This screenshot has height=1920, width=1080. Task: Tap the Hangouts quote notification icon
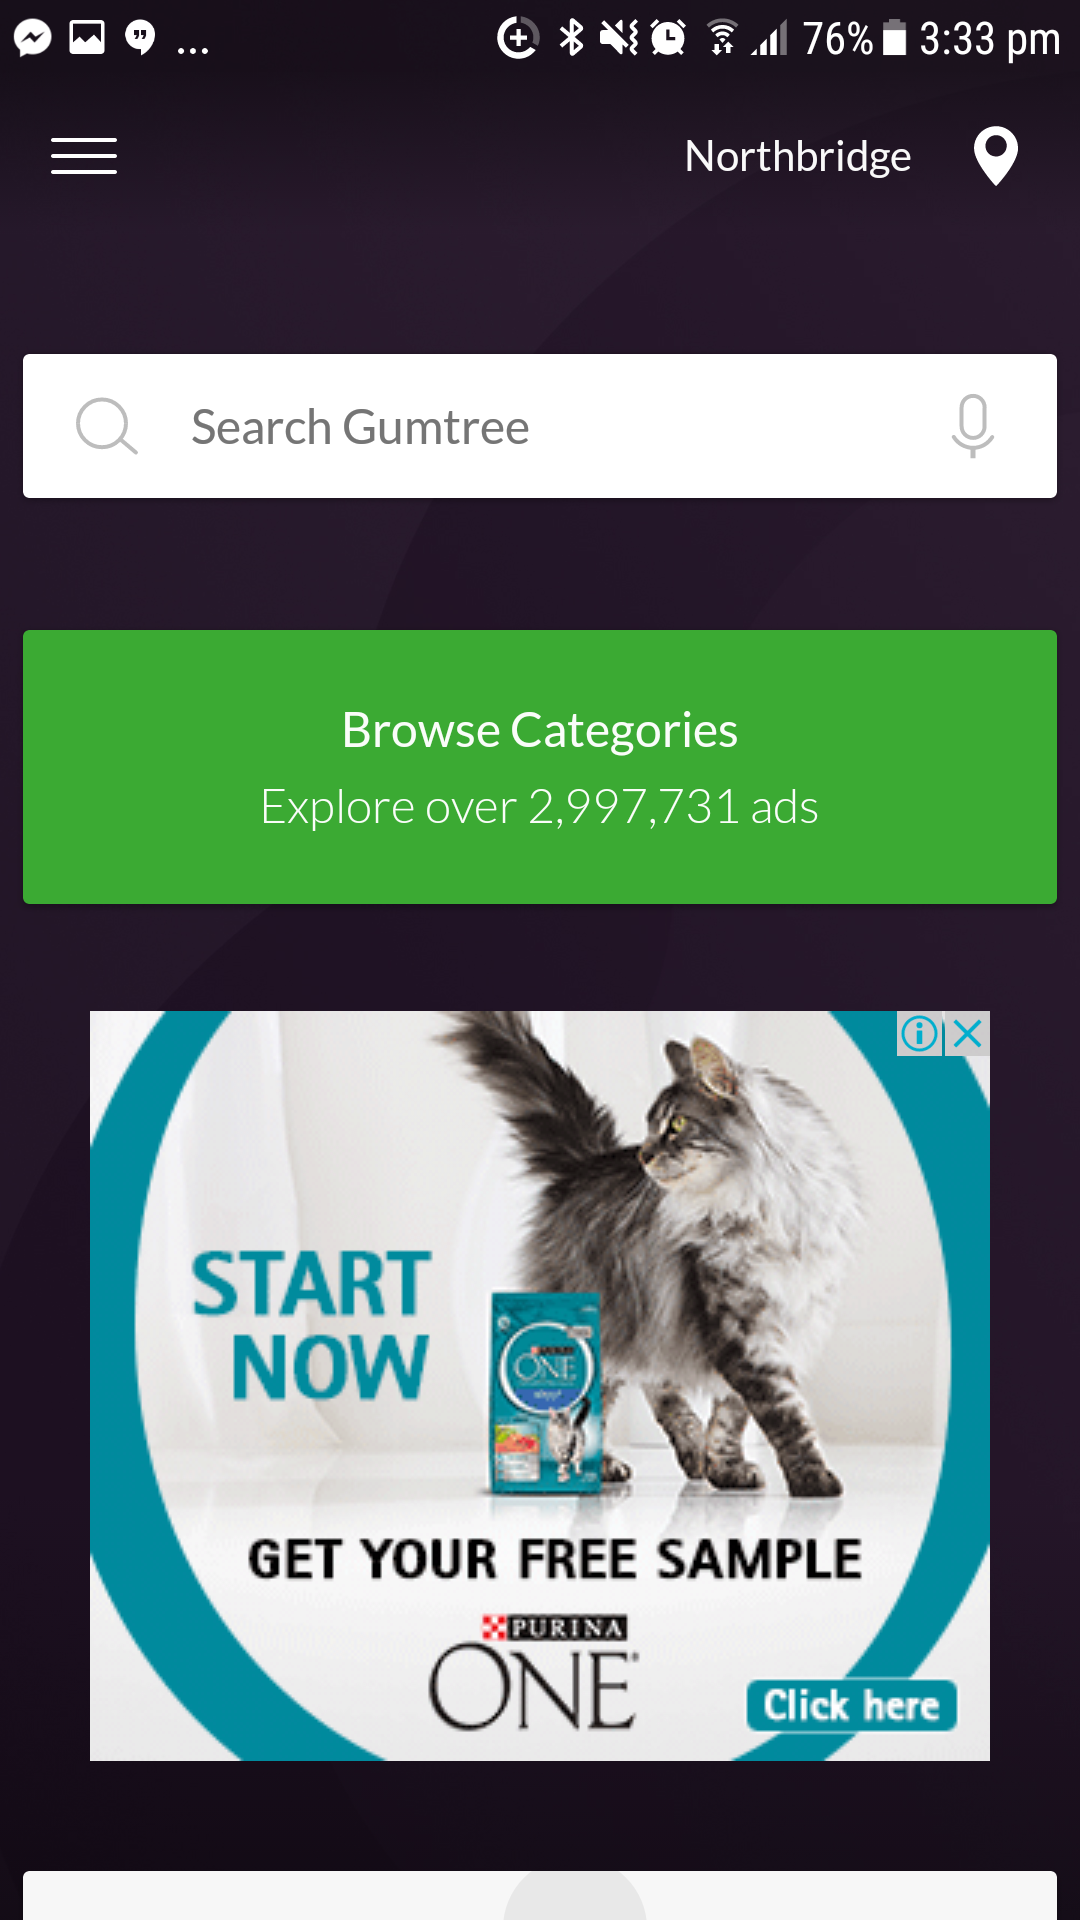(x=140, y=38)
